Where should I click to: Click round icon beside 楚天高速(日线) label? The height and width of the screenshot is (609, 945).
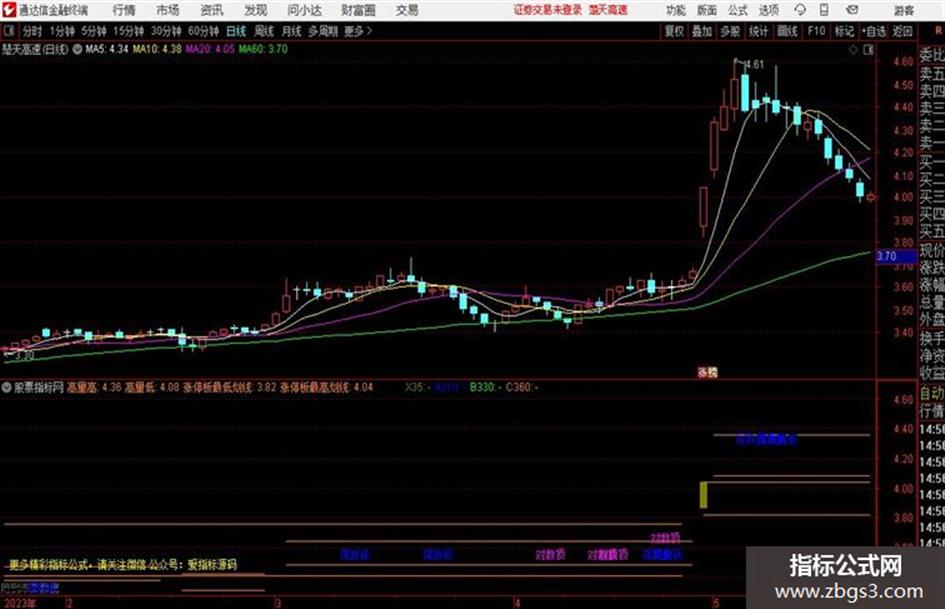coord(77,49)
